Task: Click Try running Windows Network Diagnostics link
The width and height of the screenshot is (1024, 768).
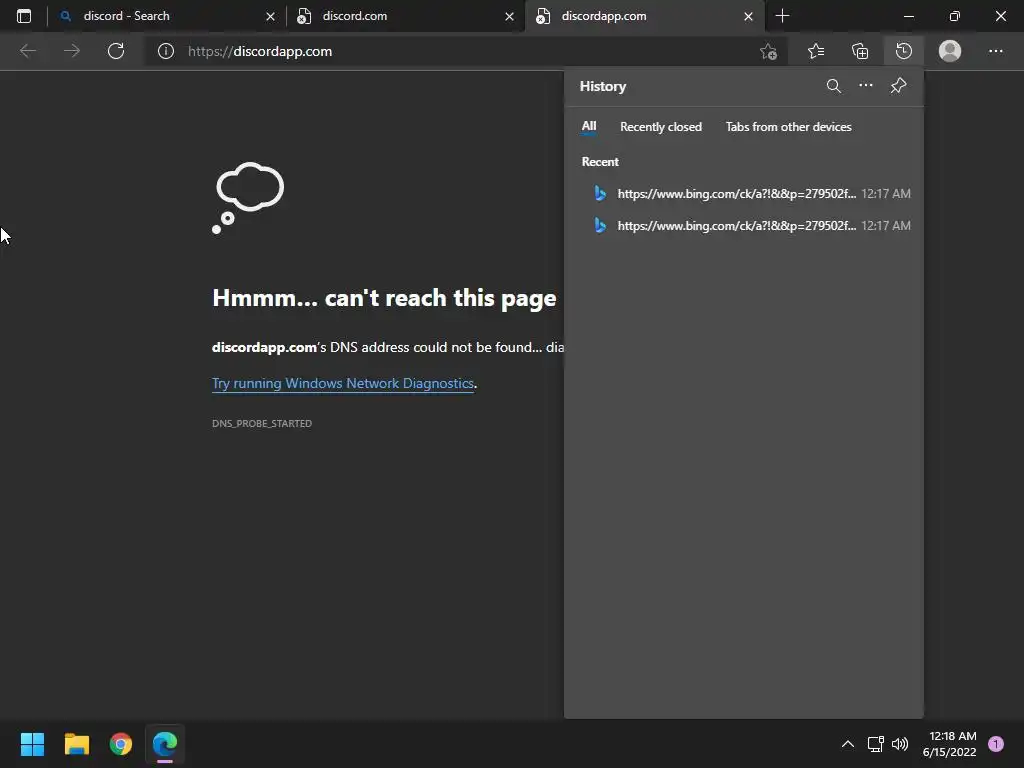Action: click(343, 383)
